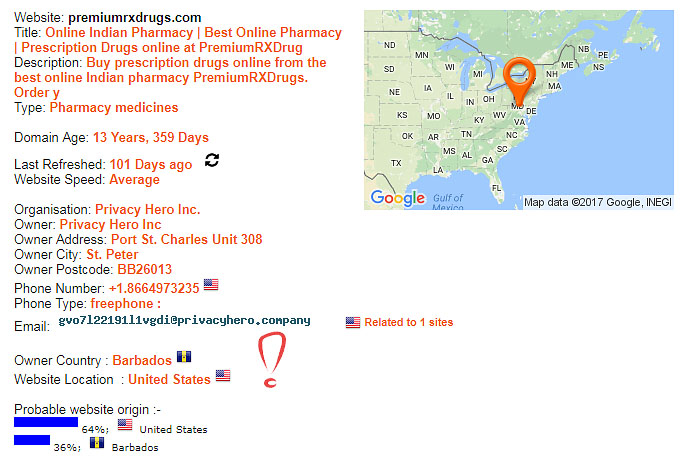Click the US flag in probable origin list
Image resolution: width=683 pixels, height=465 pixels.
click(x=125, y=425)
